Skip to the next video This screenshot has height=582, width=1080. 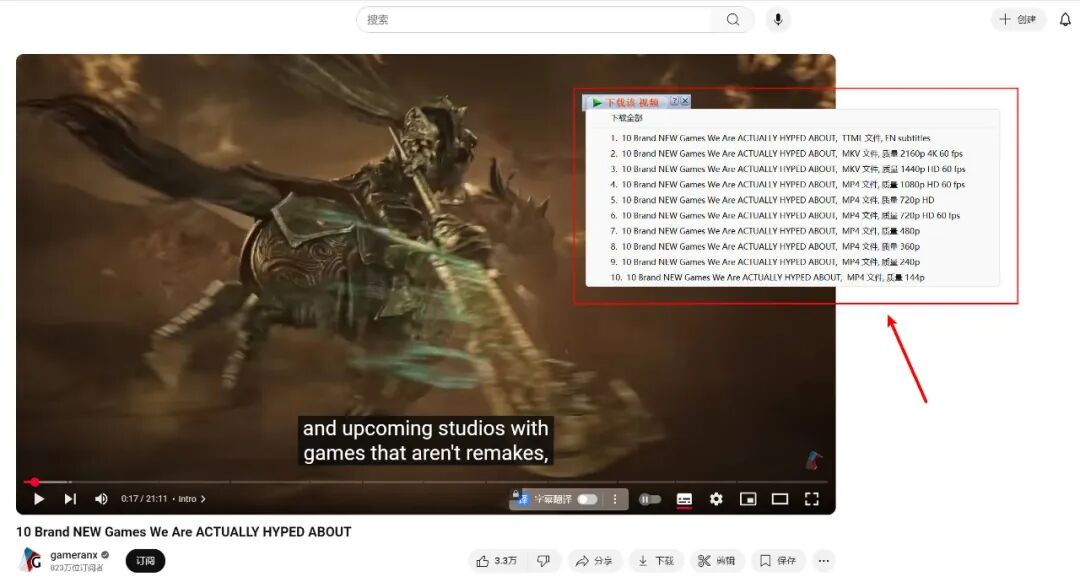[x=70, y=499]
